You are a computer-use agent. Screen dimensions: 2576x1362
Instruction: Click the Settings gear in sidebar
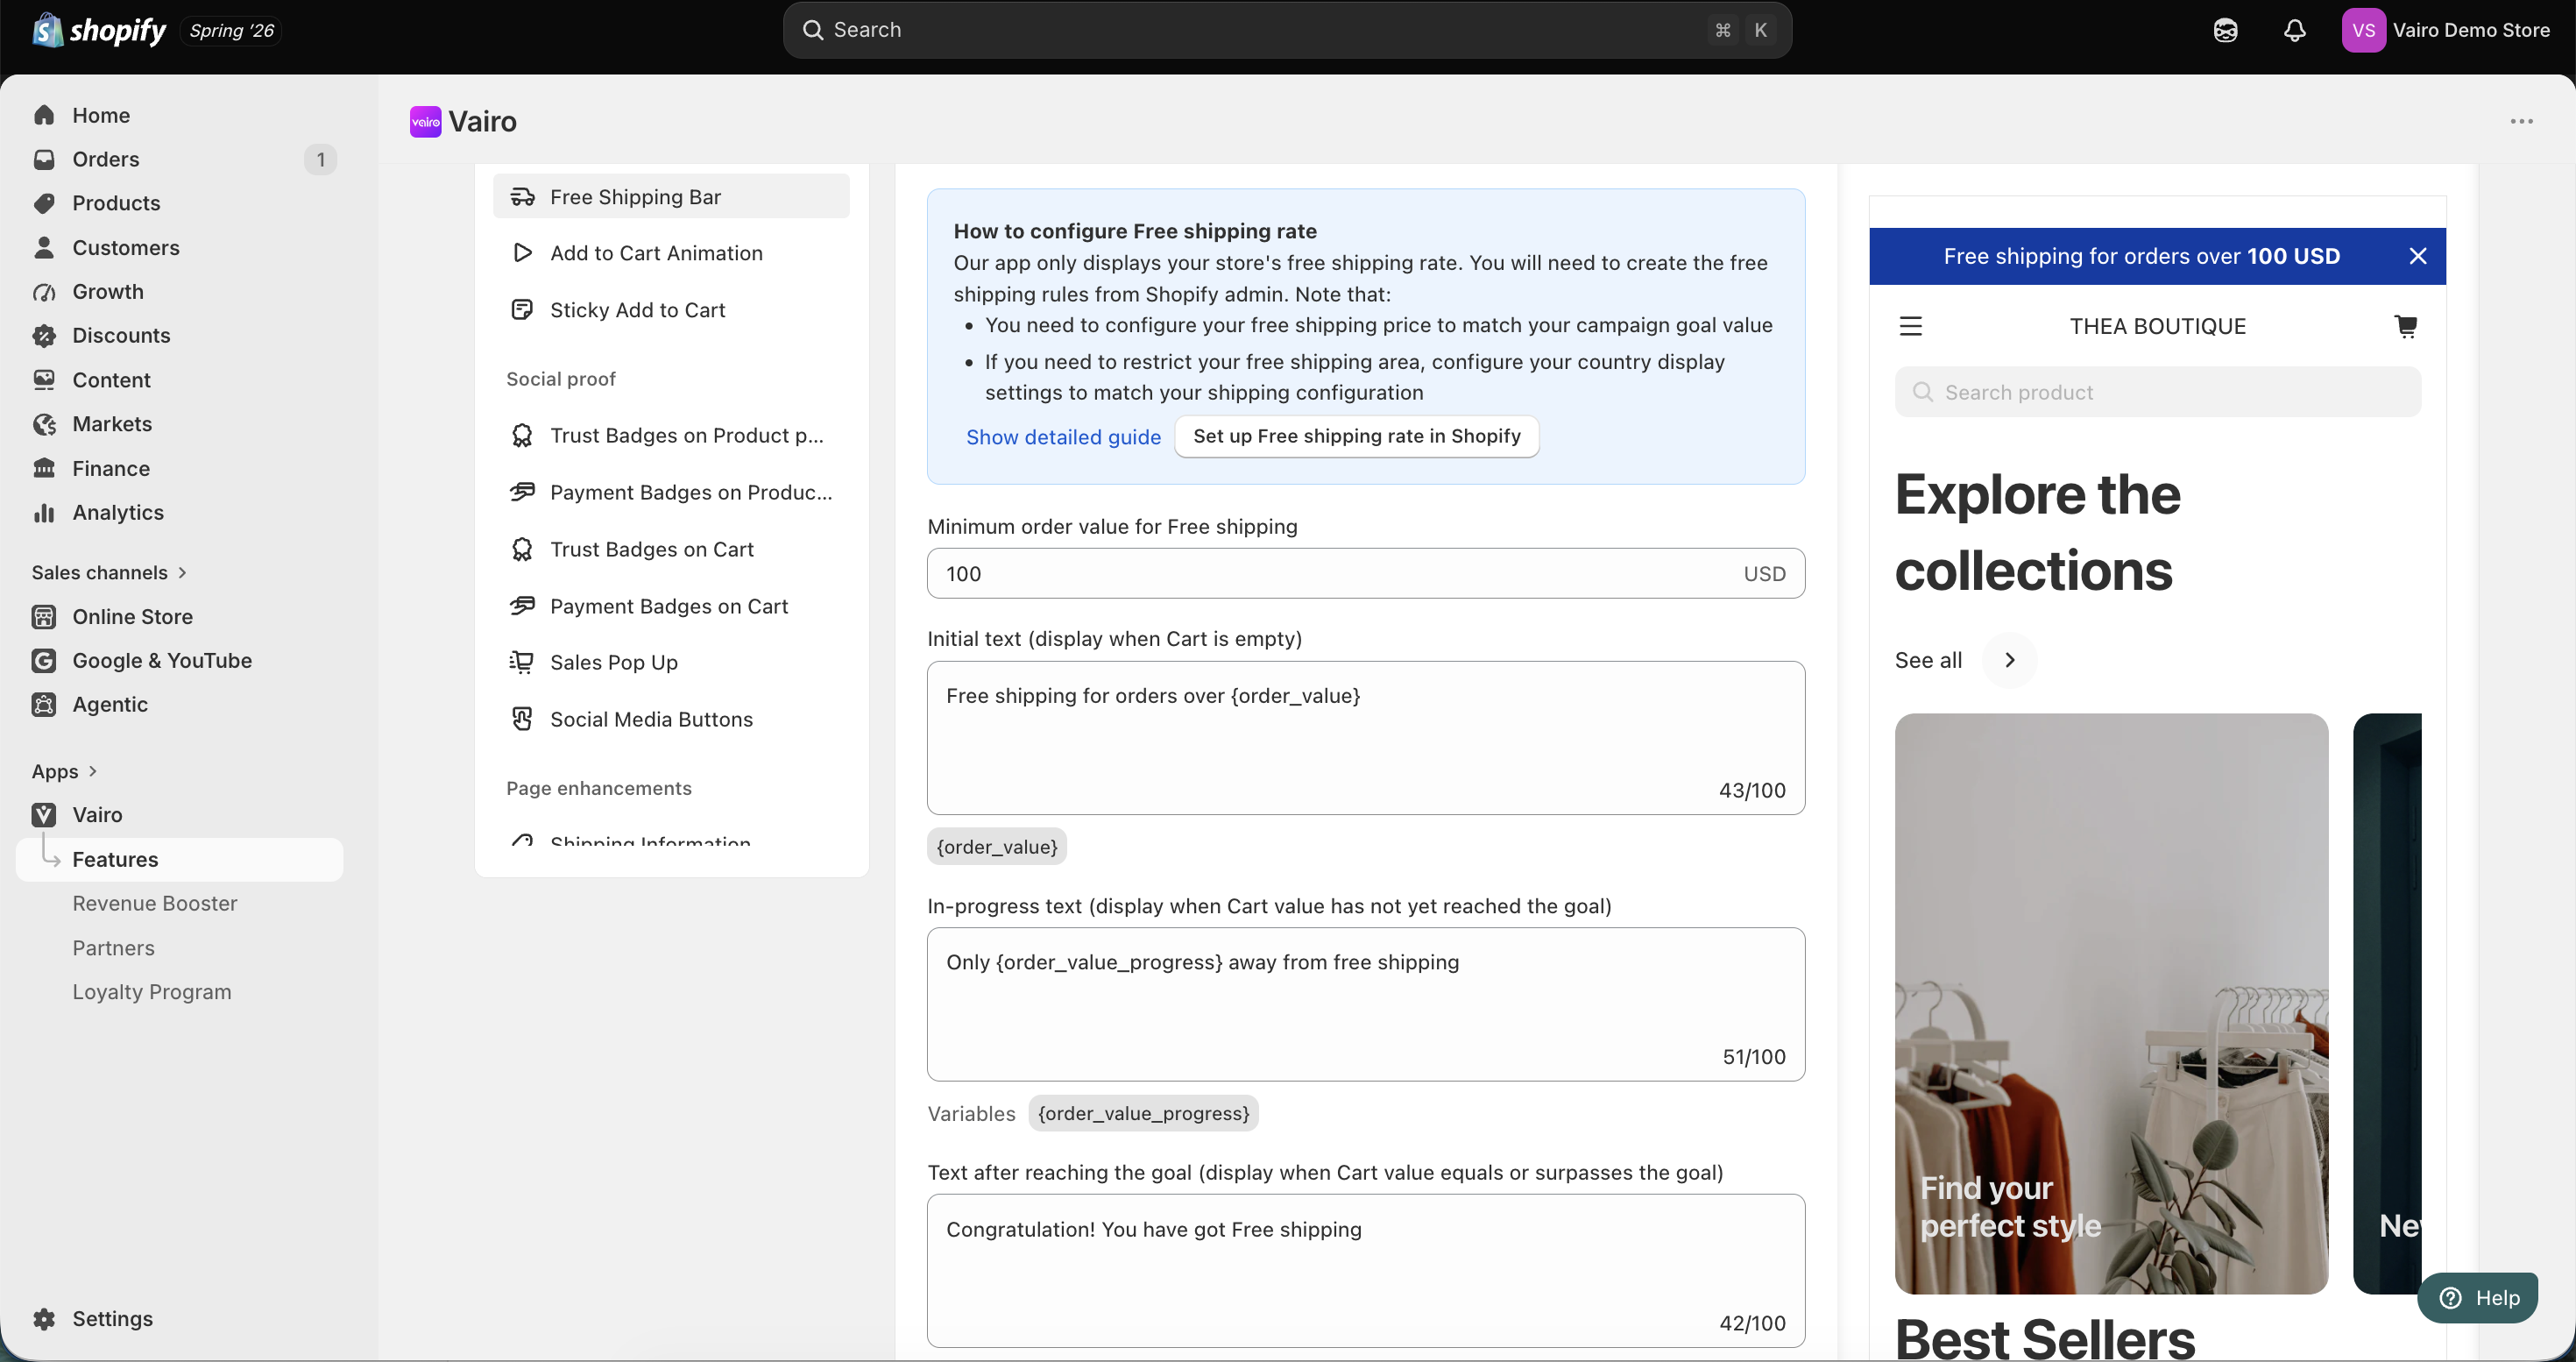point(44,1318)
